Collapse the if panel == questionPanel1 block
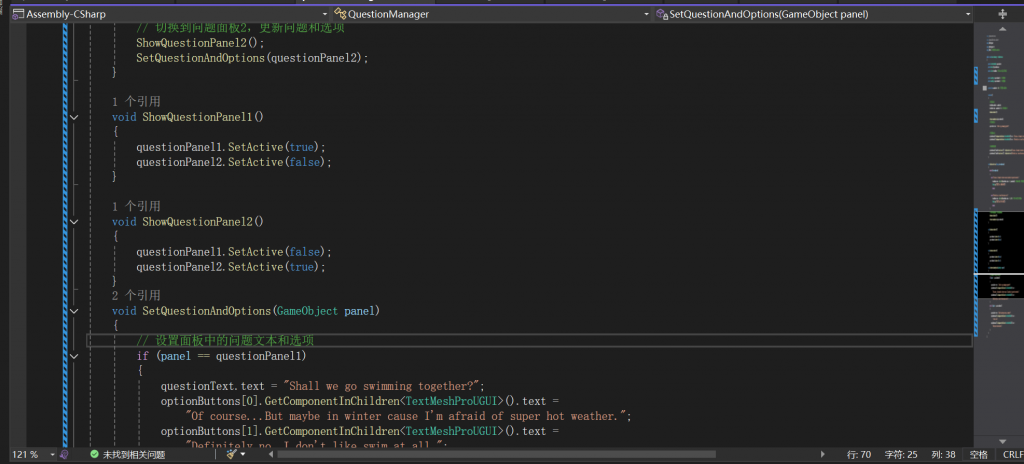1024x464 pixels. tap(74, 356)
